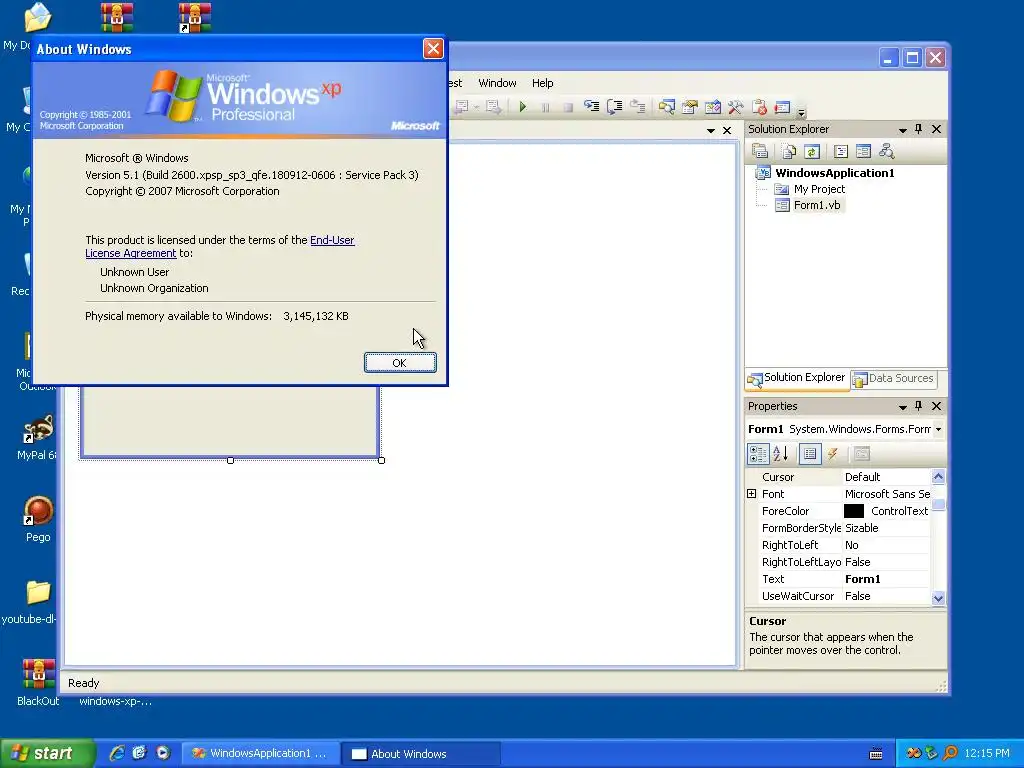This screenshot has height=768, width=1024.
Task: Open Properties panel window position dropdown arrow
Action: coord(903,407)
